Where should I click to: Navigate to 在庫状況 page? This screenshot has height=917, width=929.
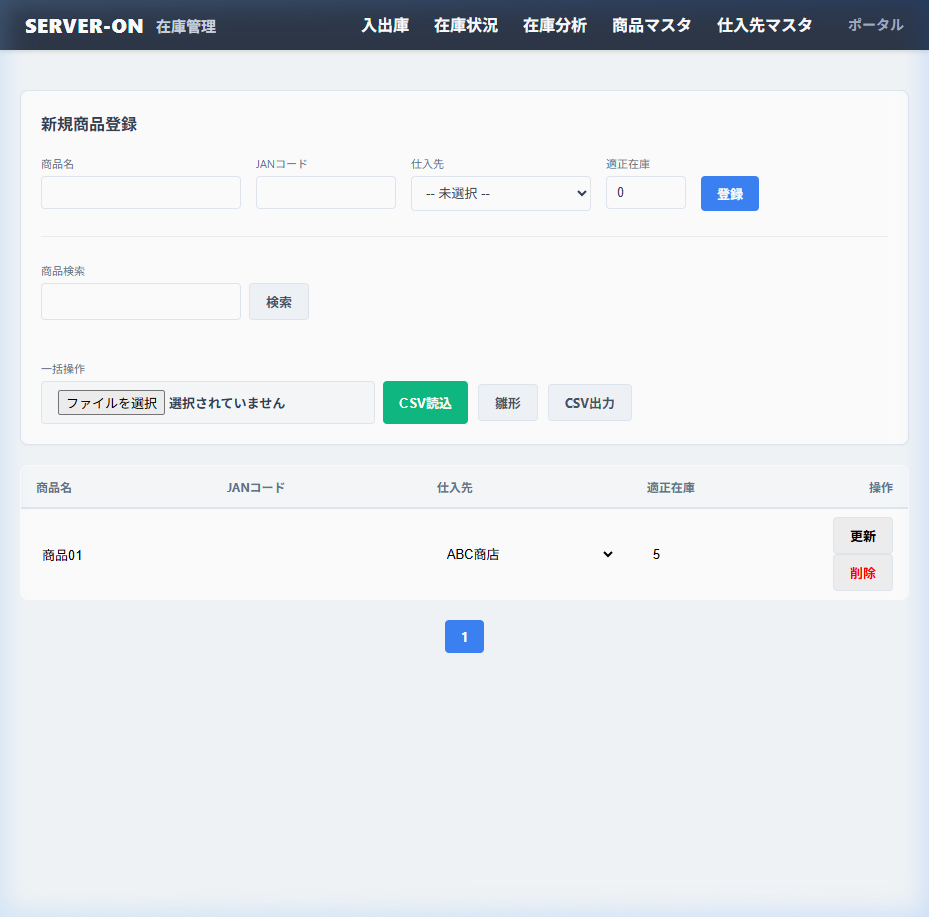466,25
